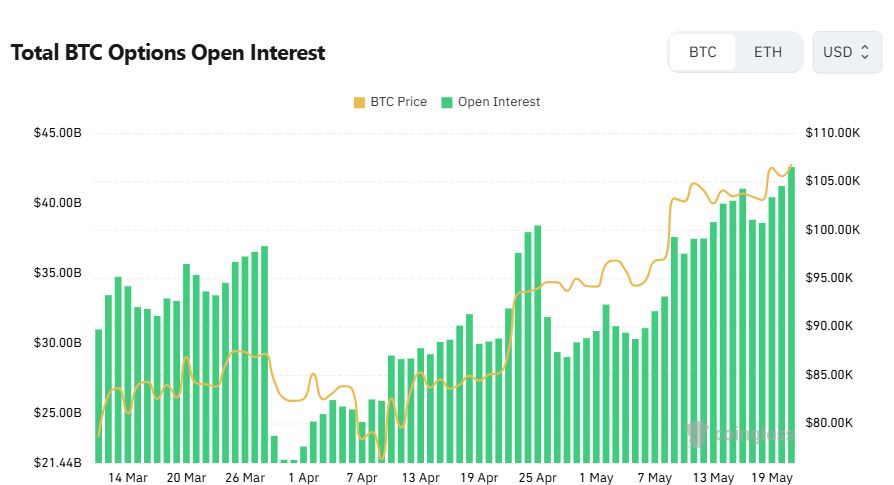Click the $45.00B y-axis label
Screen dimensions: 894x485
pyautogui.click(x=58, y=133)
